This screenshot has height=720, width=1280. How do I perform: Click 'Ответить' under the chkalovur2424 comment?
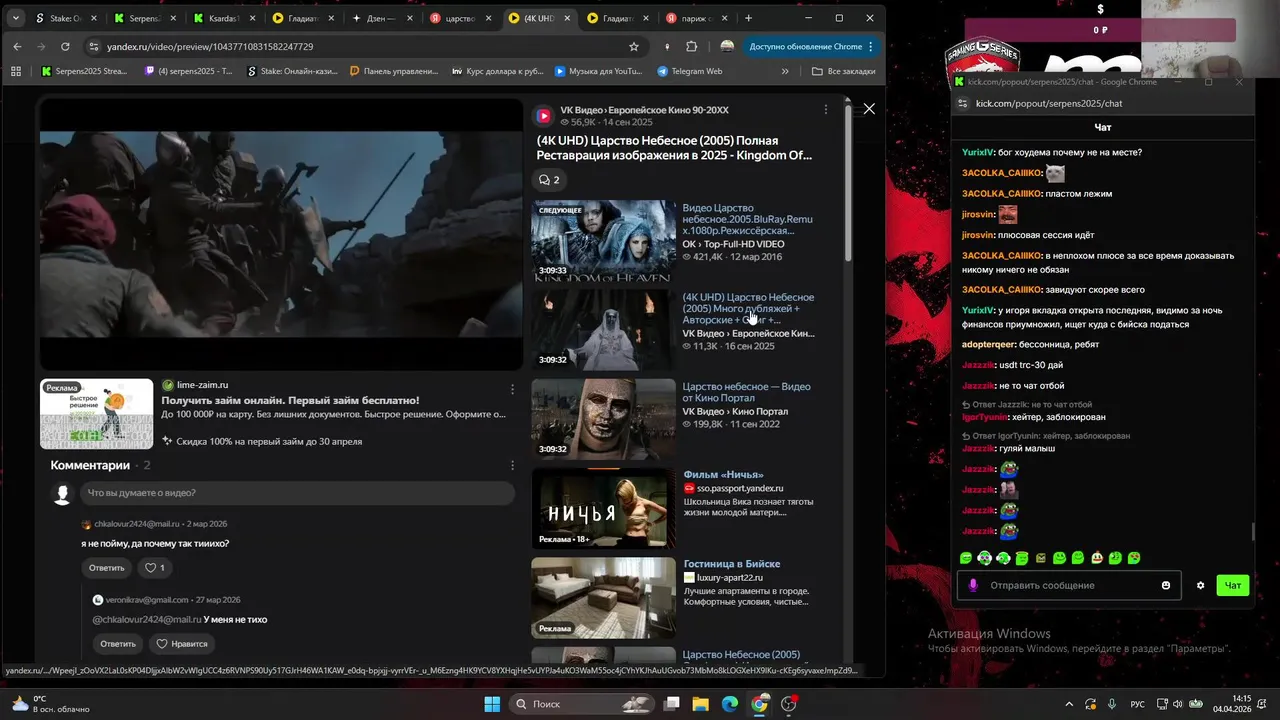tap(106, 568)
